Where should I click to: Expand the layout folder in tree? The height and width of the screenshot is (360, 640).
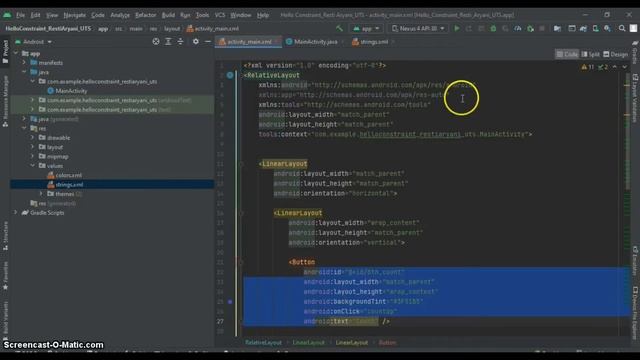click(x=33, y=147)
